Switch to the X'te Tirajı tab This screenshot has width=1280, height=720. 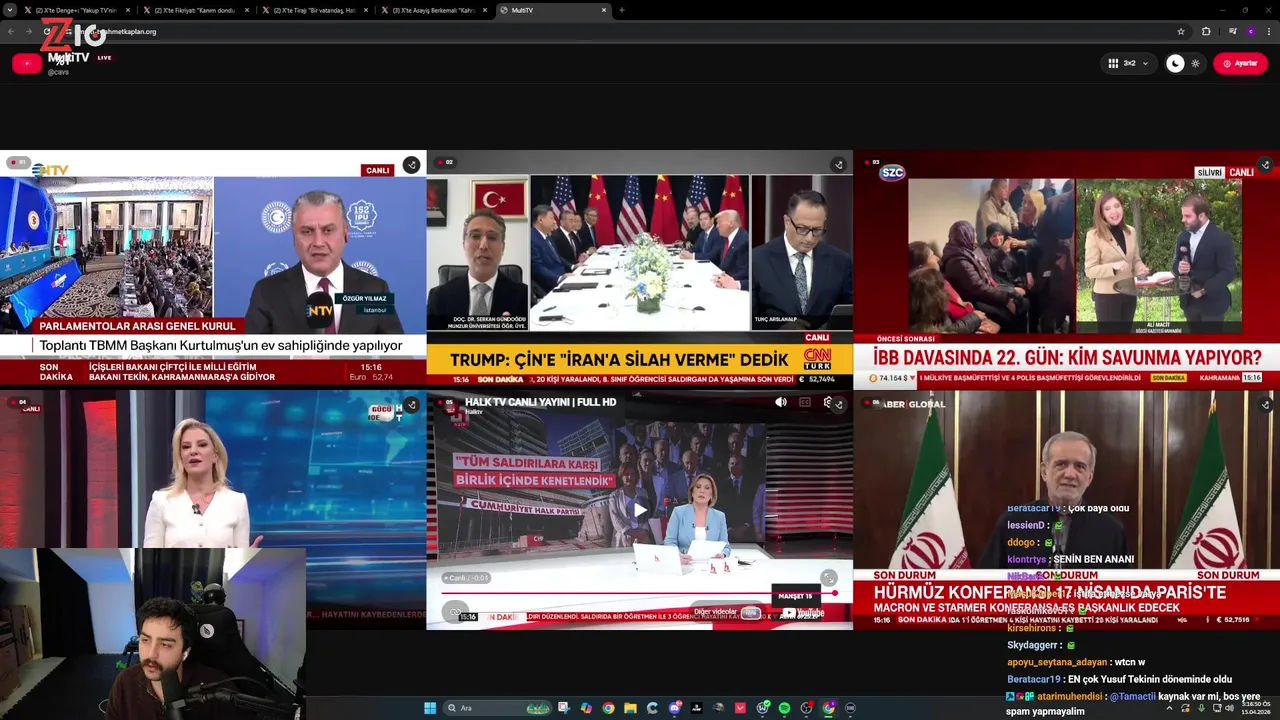(314, 10)
